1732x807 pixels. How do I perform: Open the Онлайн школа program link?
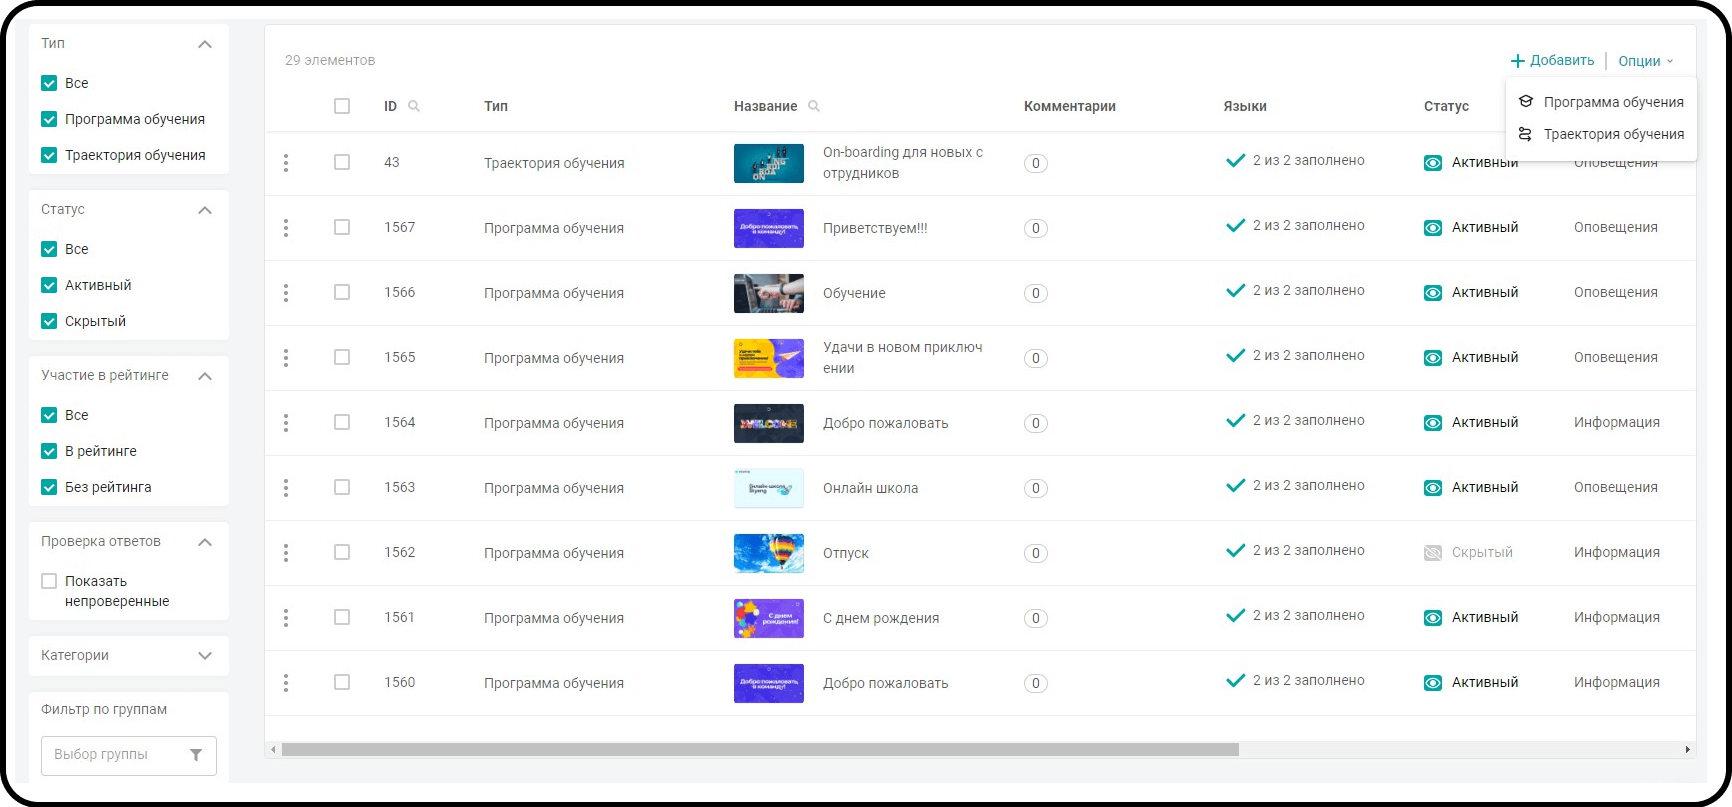pos(870,488)
